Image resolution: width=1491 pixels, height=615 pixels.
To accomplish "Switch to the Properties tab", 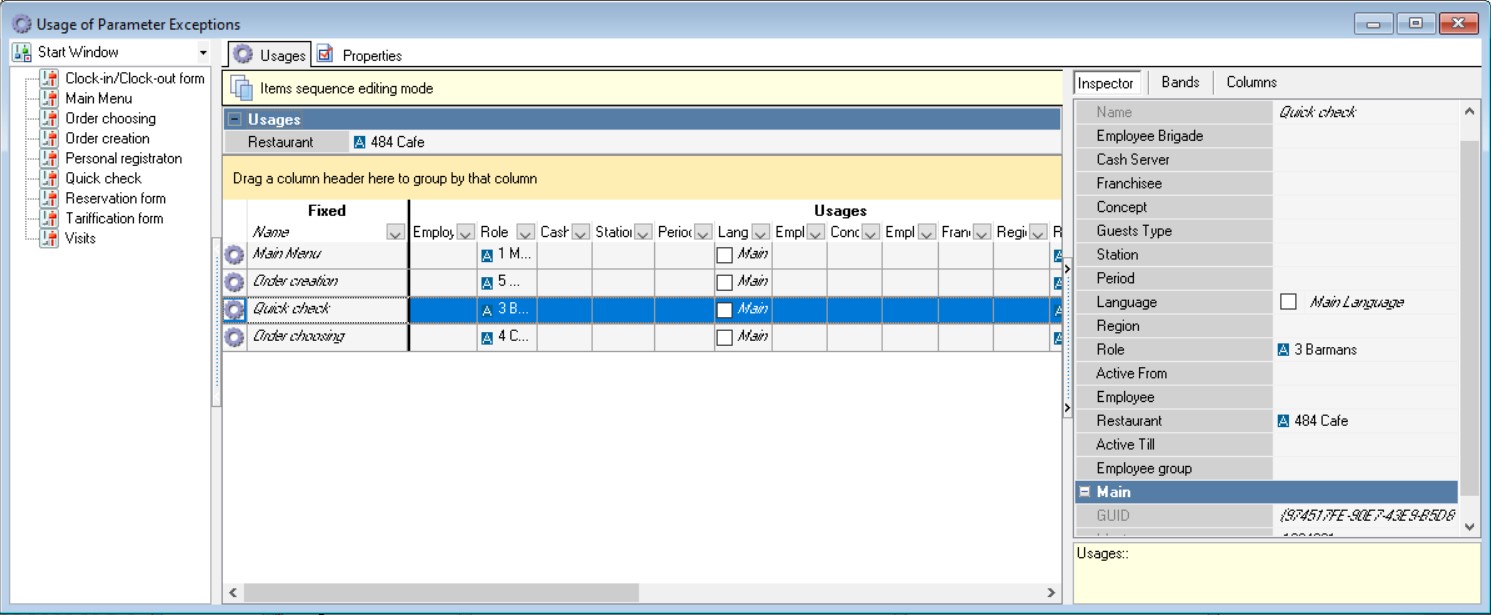I will point(360,55).
